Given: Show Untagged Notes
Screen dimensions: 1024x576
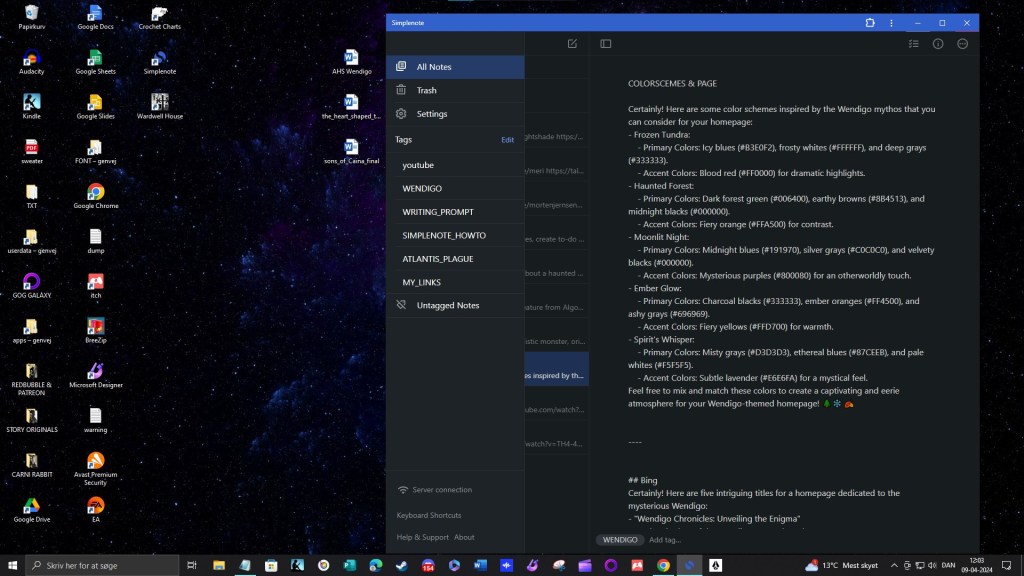Looking at the screenshot, I should pos(447,305).
